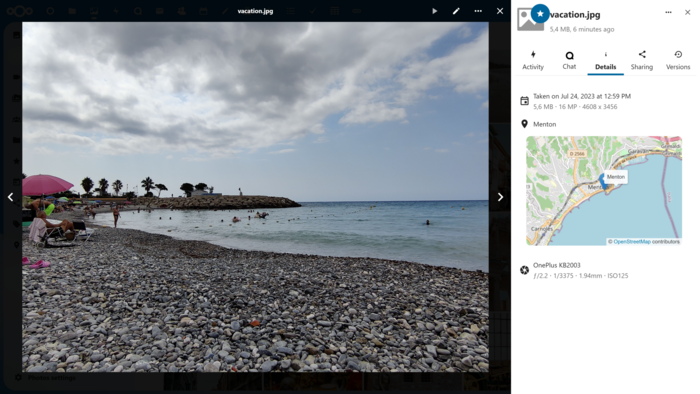The height and width of the screenshot is (394, 700).
Task: Select the Details tab
Action: pos(605,61)
